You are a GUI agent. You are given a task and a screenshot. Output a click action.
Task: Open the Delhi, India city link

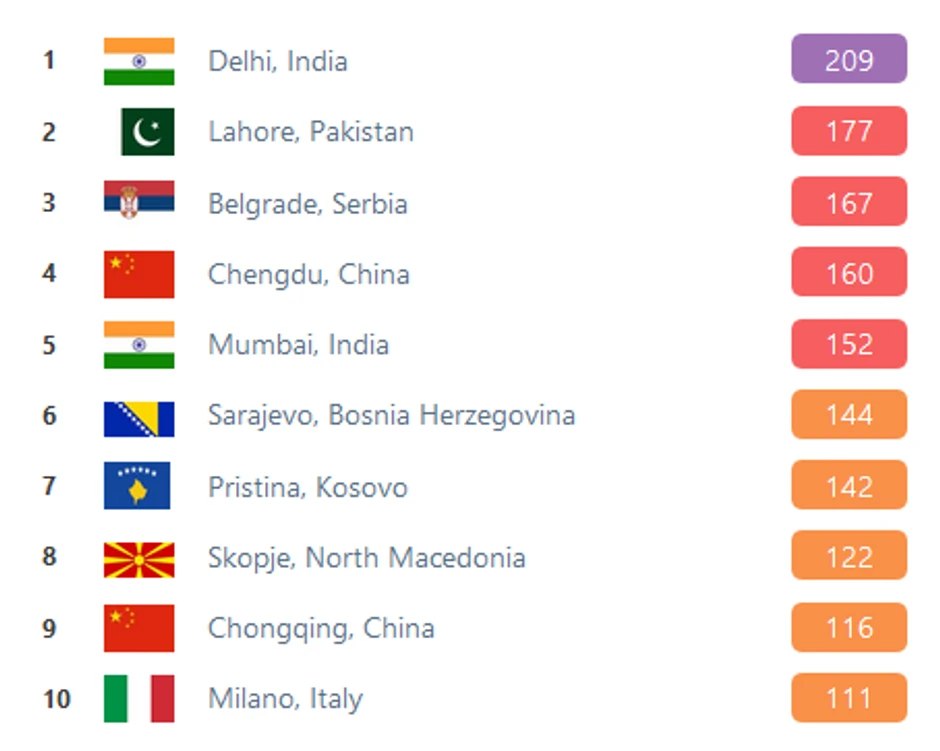tap(278, 61)
